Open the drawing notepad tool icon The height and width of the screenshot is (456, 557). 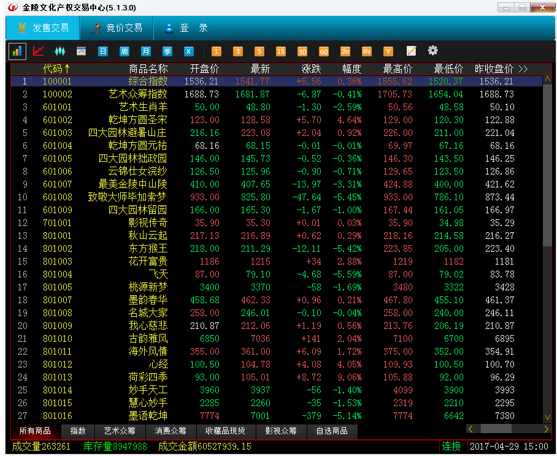(x=411, y=51)
